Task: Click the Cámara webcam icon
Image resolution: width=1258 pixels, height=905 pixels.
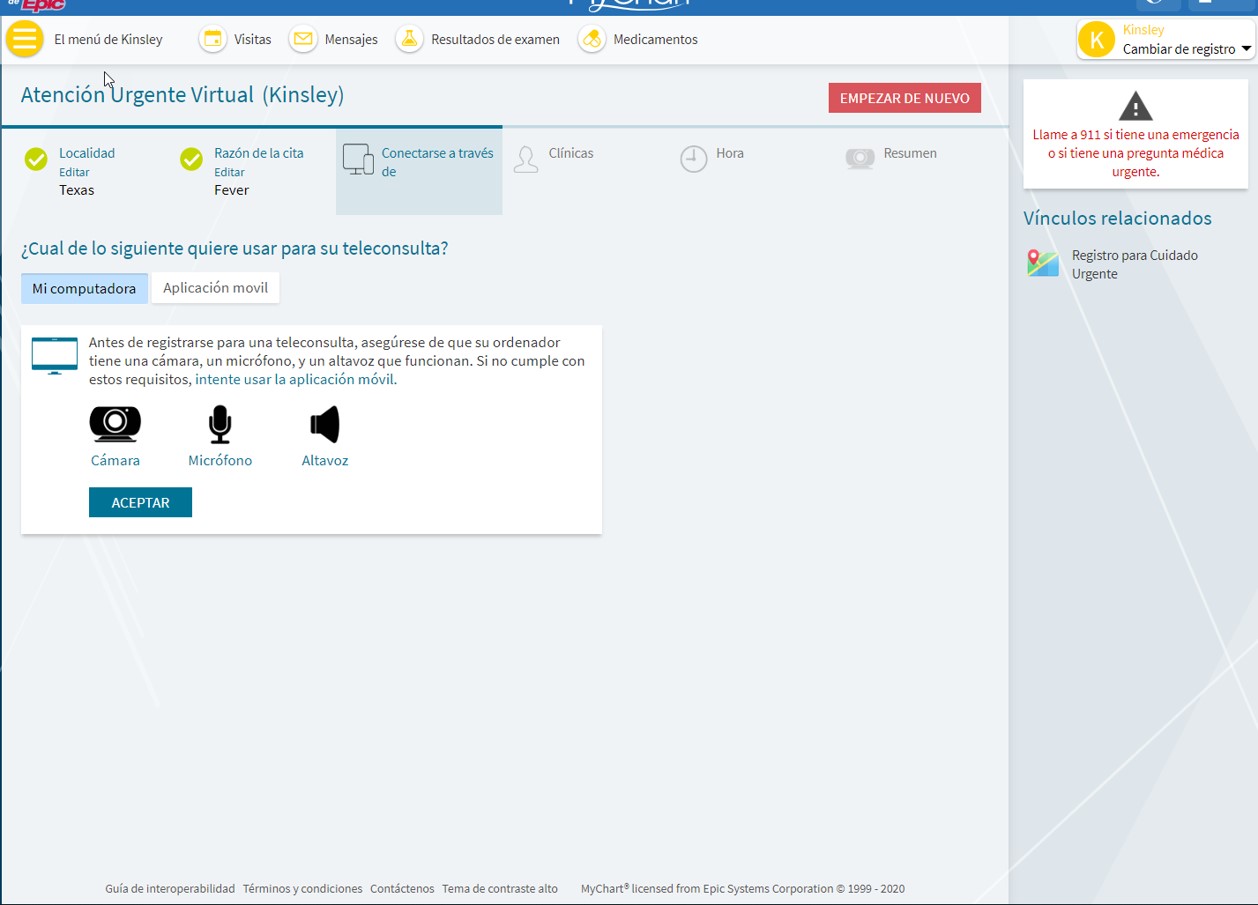Action: pos(115,425)
